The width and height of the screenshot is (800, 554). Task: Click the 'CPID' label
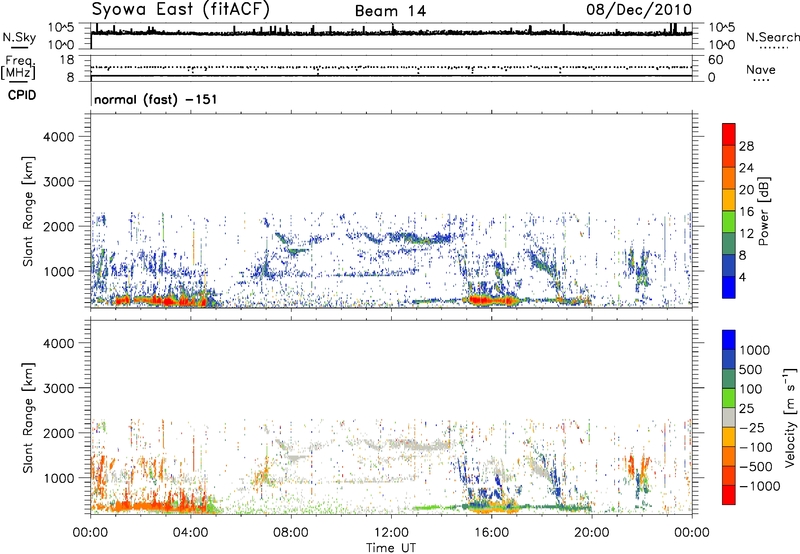tap(22, 95)
